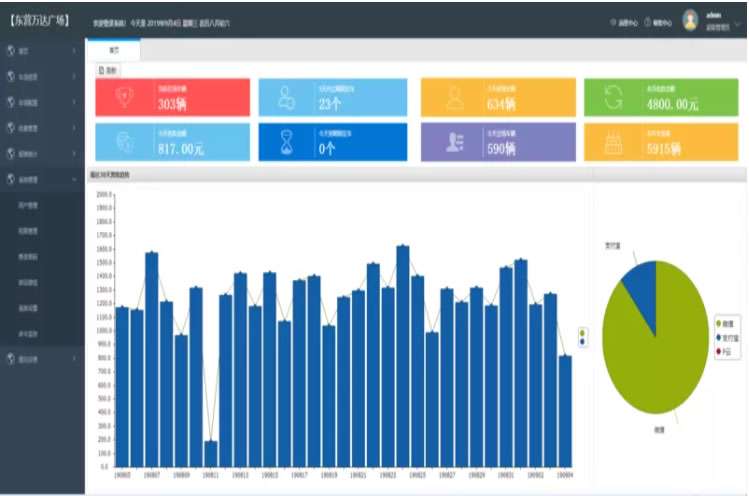The width and height of the screenshot is (749, 496).
Task: Click the 【东营万达广场】 title
Action: tap(39, 20)
